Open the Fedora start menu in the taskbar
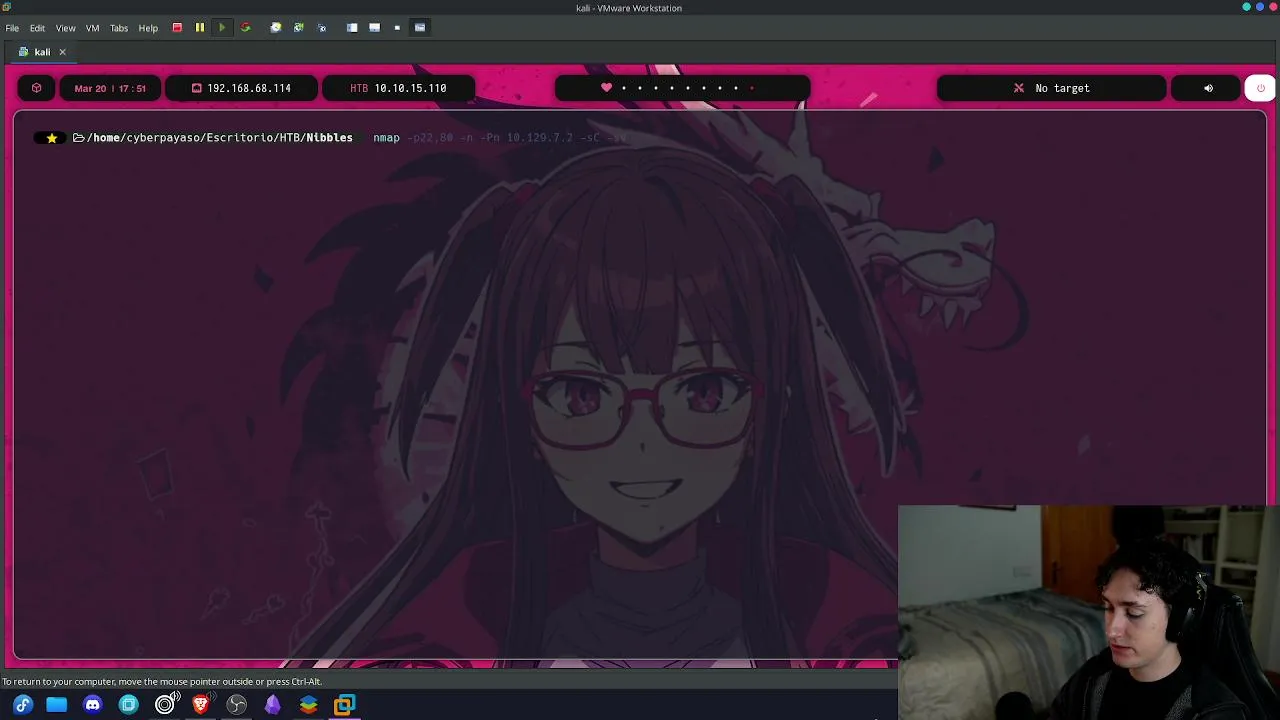Viewport: 1280px width, 720px height. [23, 705]
